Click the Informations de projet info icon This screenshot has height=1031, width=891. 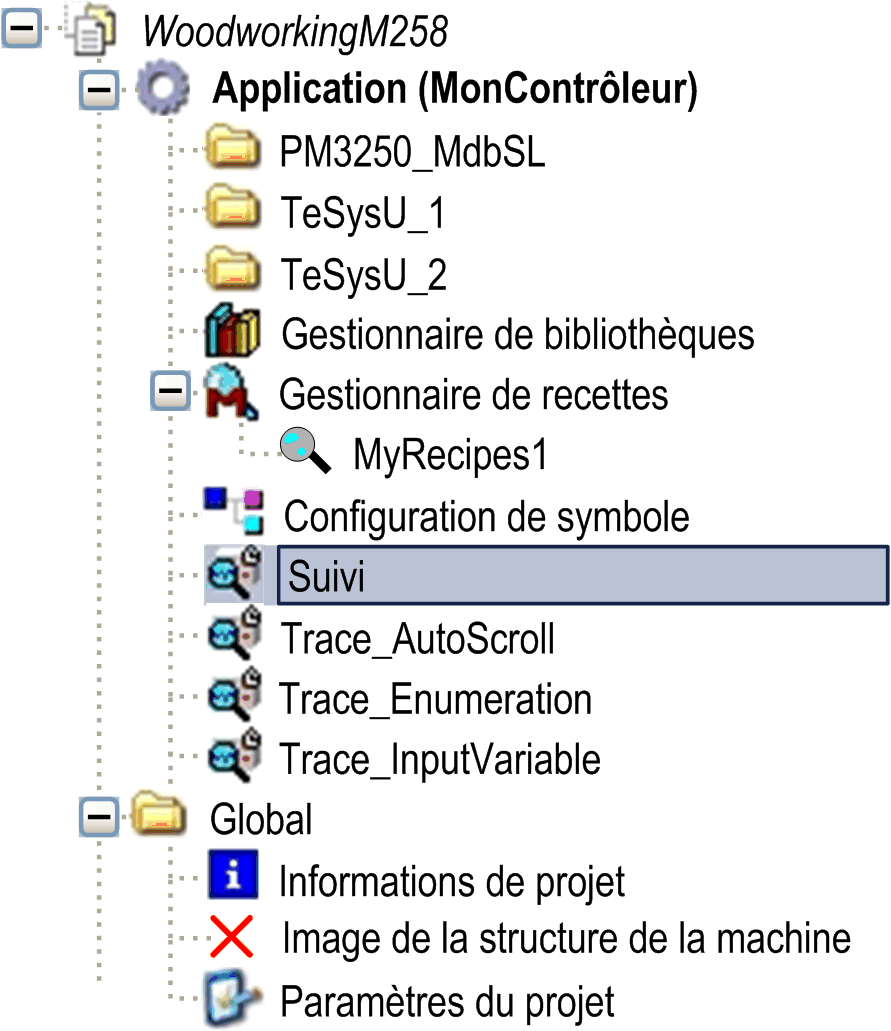point(234,876)
